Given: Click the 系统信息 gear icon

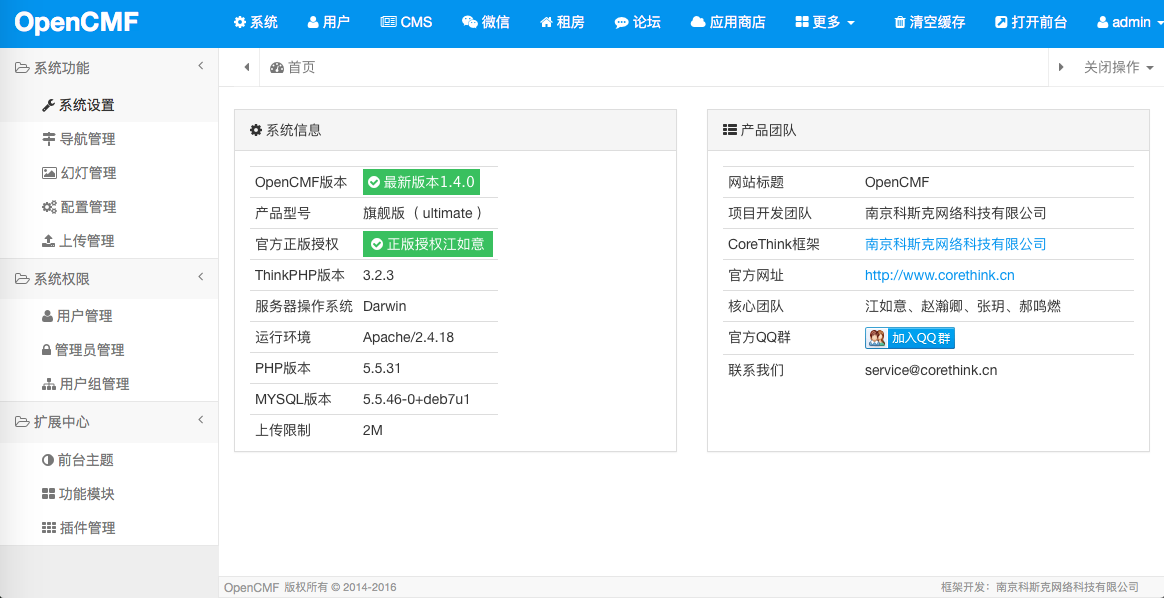Looking at the screenshot, I should 256,130.
